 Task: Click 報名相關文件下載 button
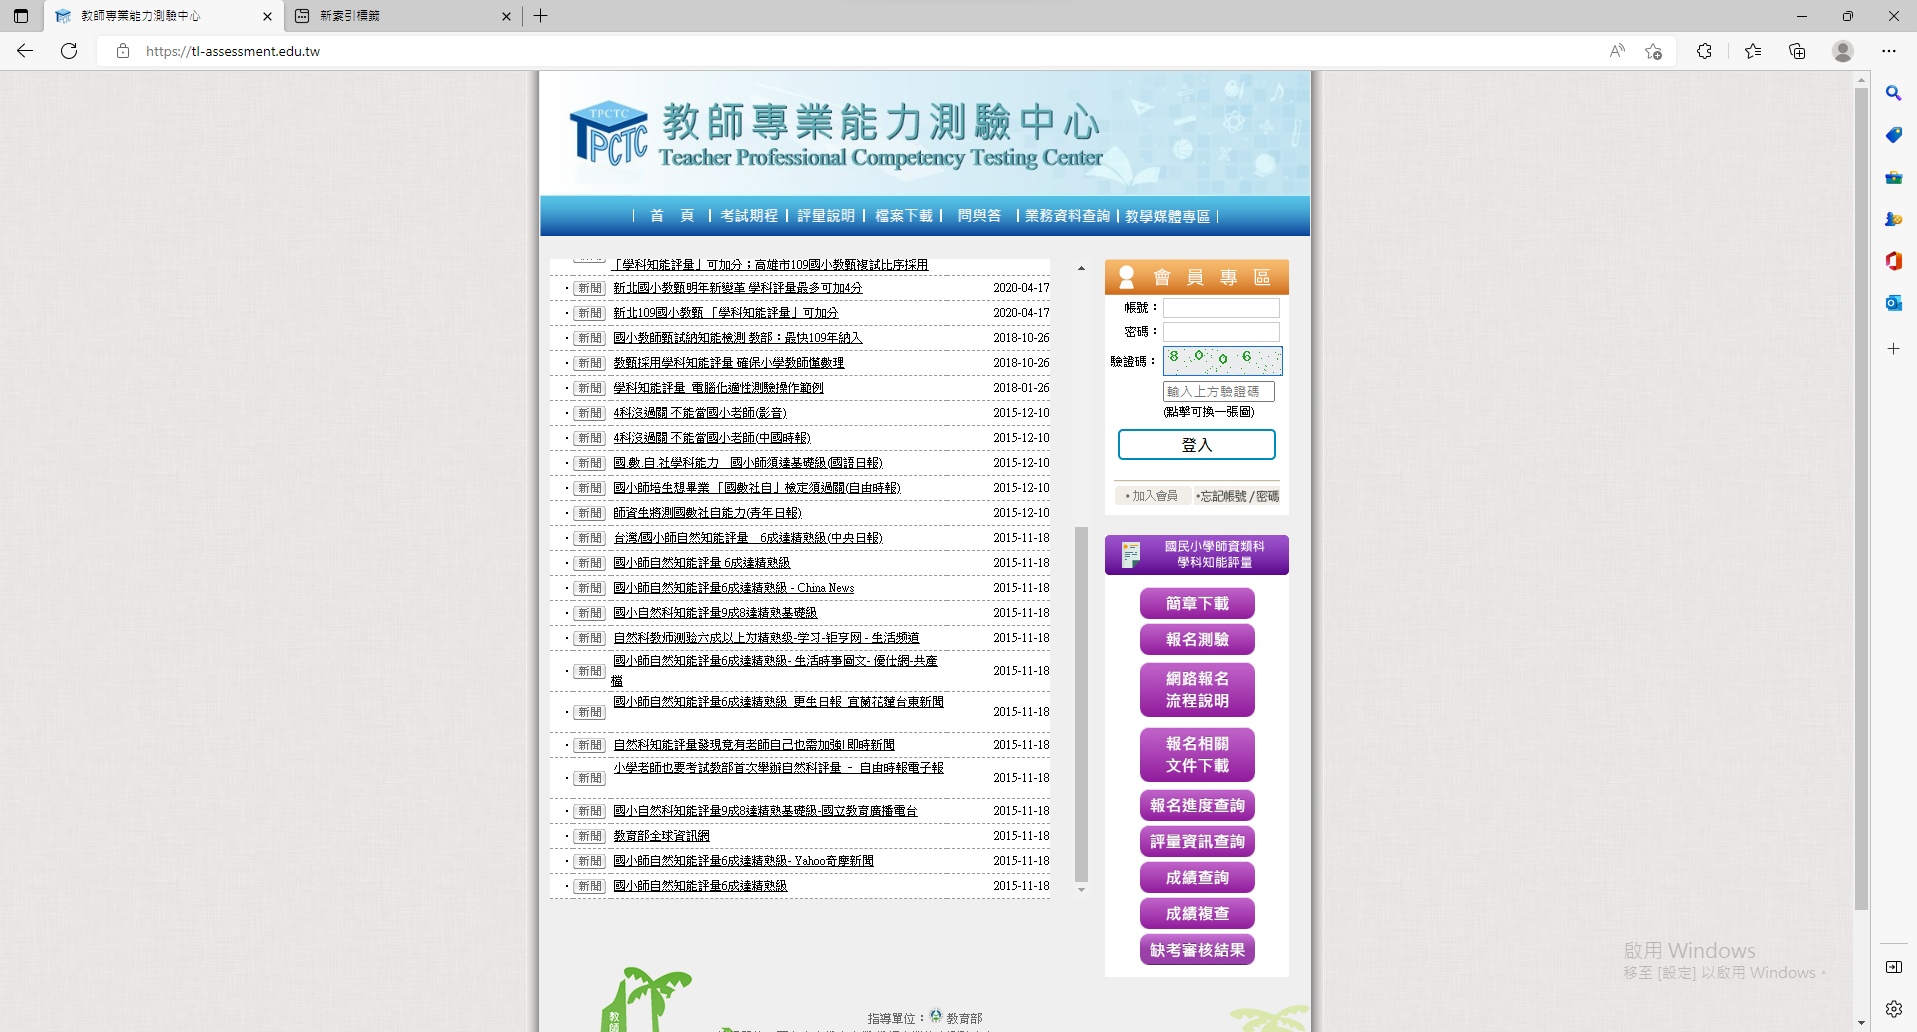[x=1197, y=755]
